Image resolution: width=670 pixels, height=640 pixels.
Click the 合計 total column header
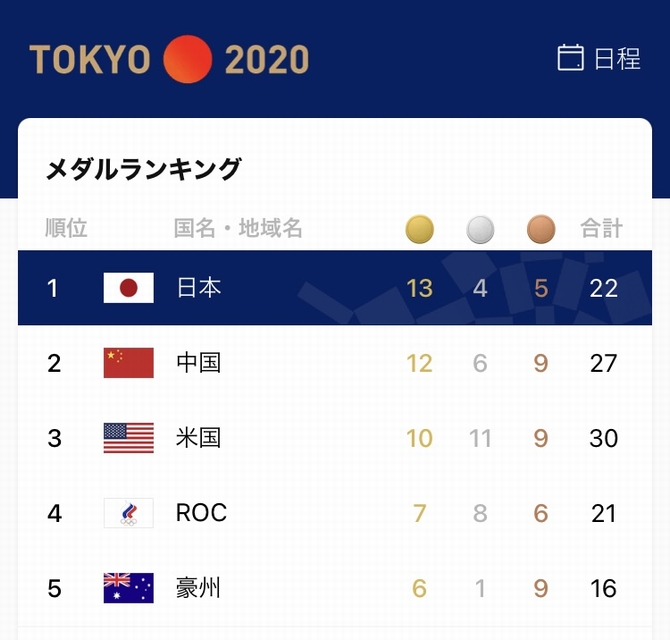602,229
